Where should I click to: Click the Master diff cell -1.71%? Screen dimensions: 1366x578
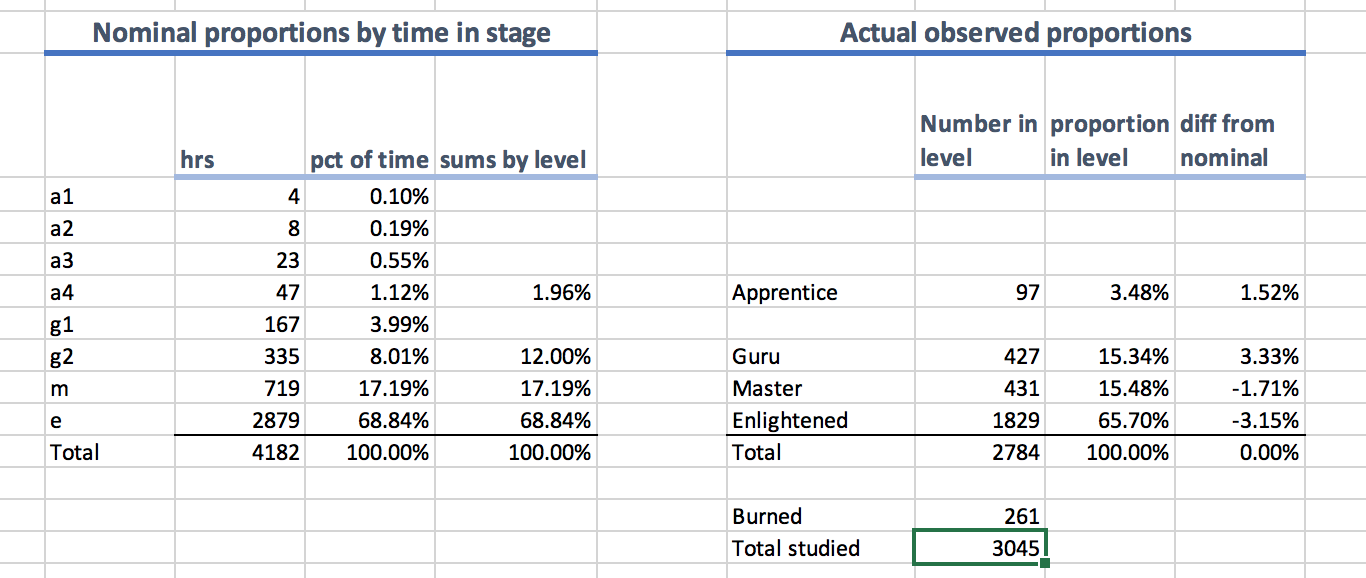coord(1240,388)
